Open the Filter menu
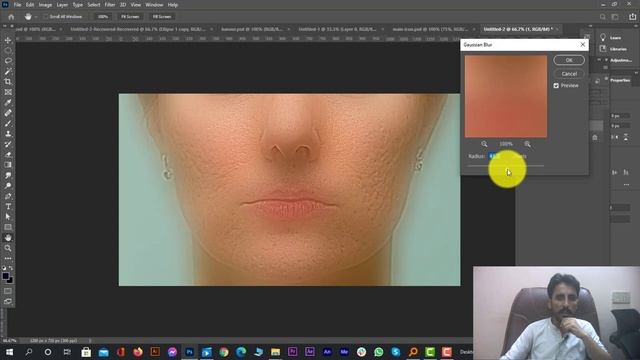 [x=110, y=5]
